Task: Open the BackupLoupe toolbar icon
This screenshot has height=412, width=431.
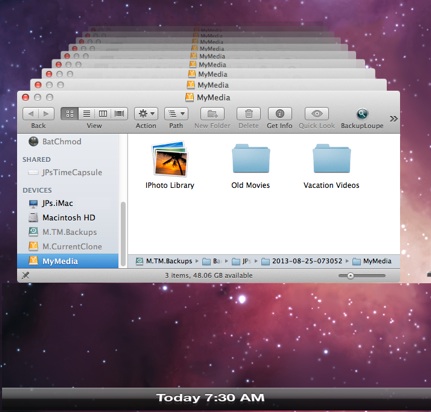Action: point(362,114)
